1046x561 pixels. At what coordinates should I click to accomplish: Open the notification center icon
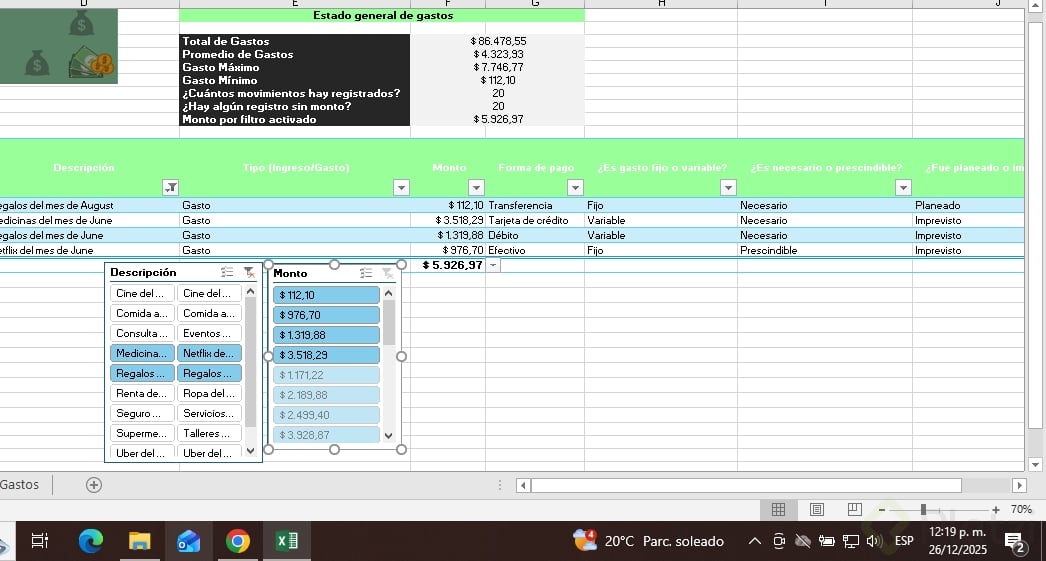point(1015,543)
